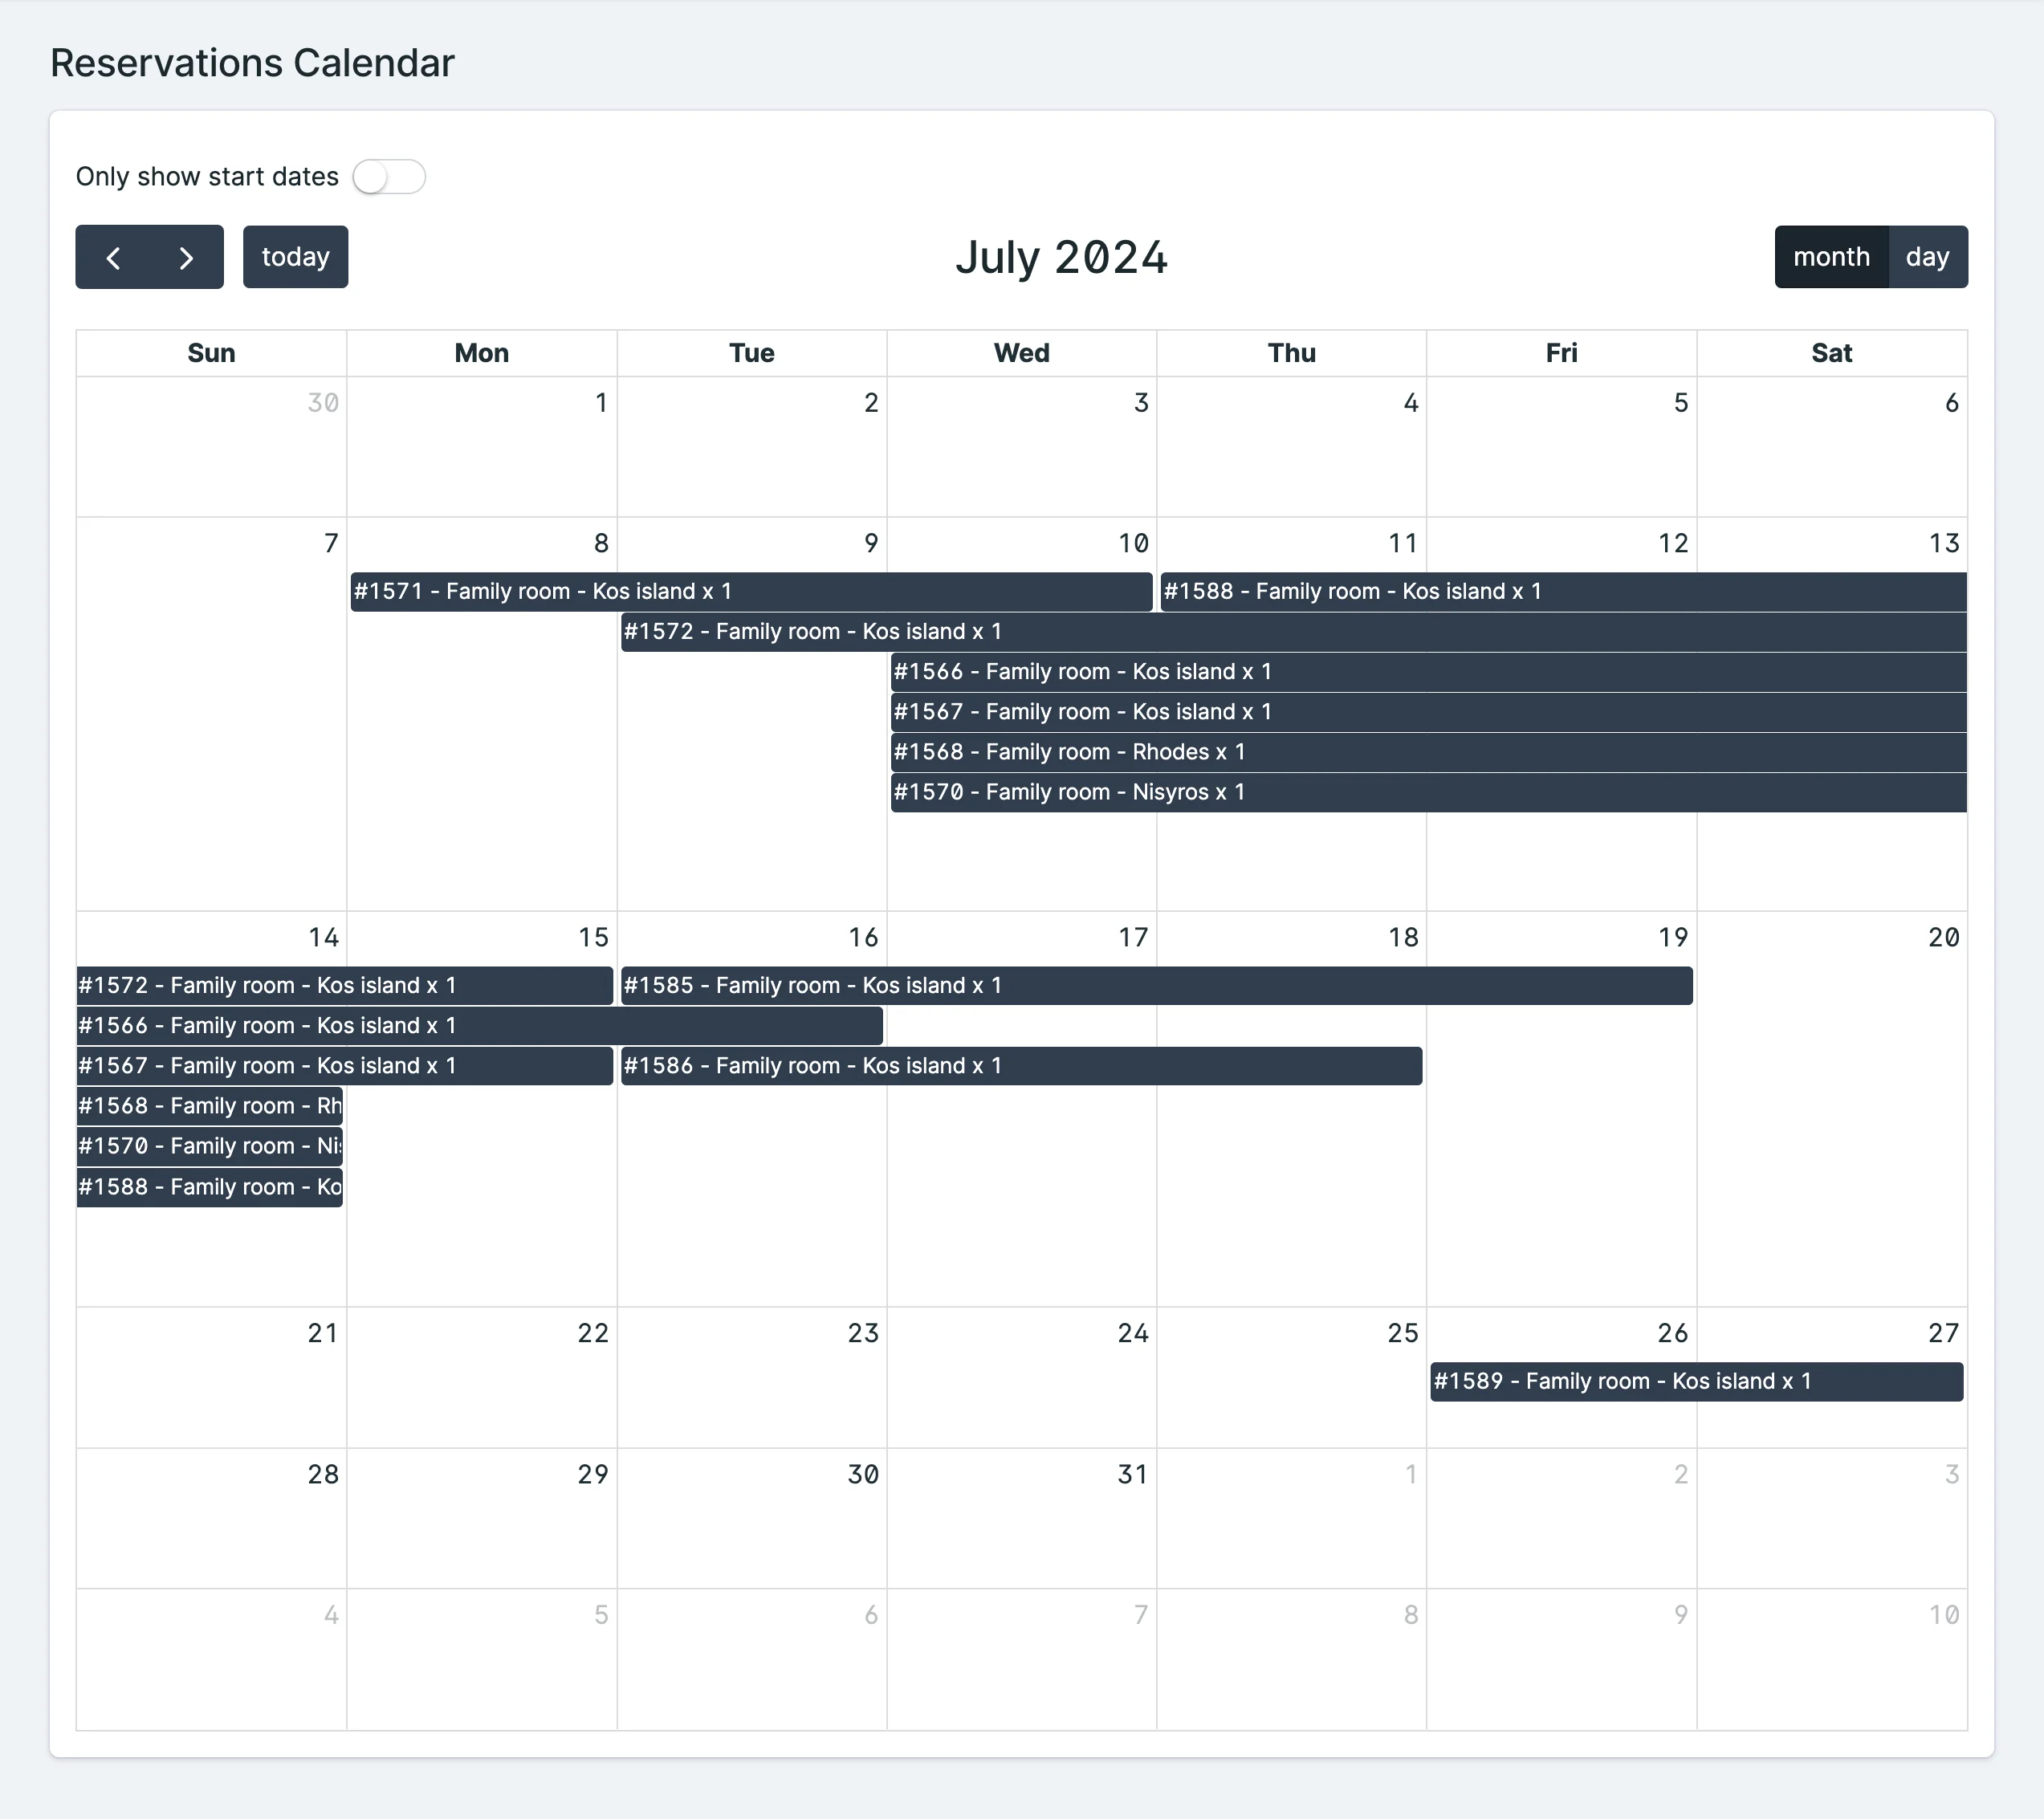Viewport: 2044px width, 1819px height.
Task: Navigate to the next month
Action: (x=185, y=257)
